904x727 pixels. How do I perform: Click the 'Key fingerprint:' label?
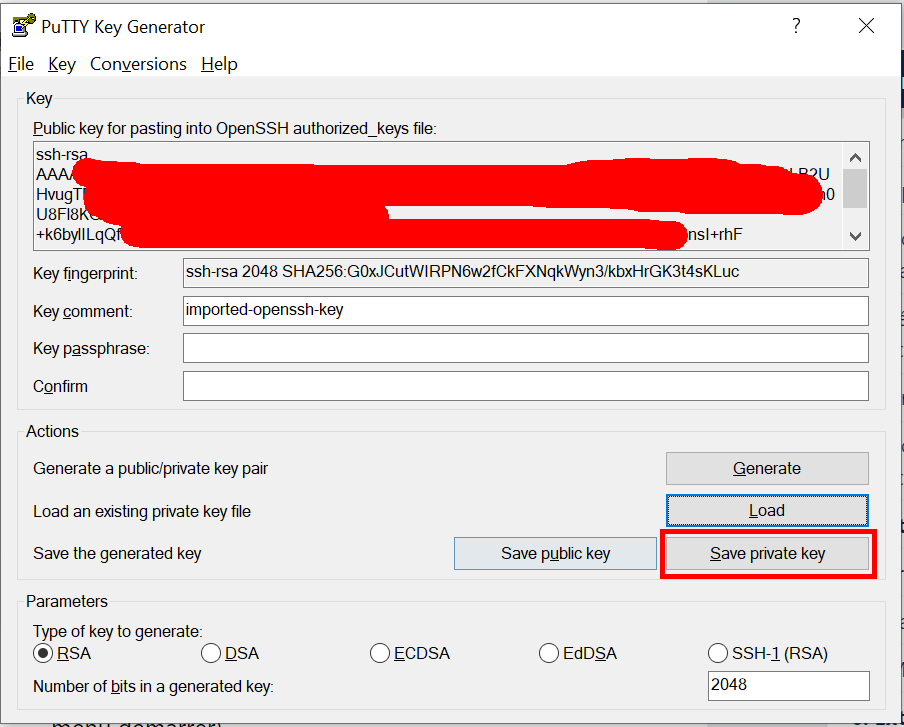(85, 273)
